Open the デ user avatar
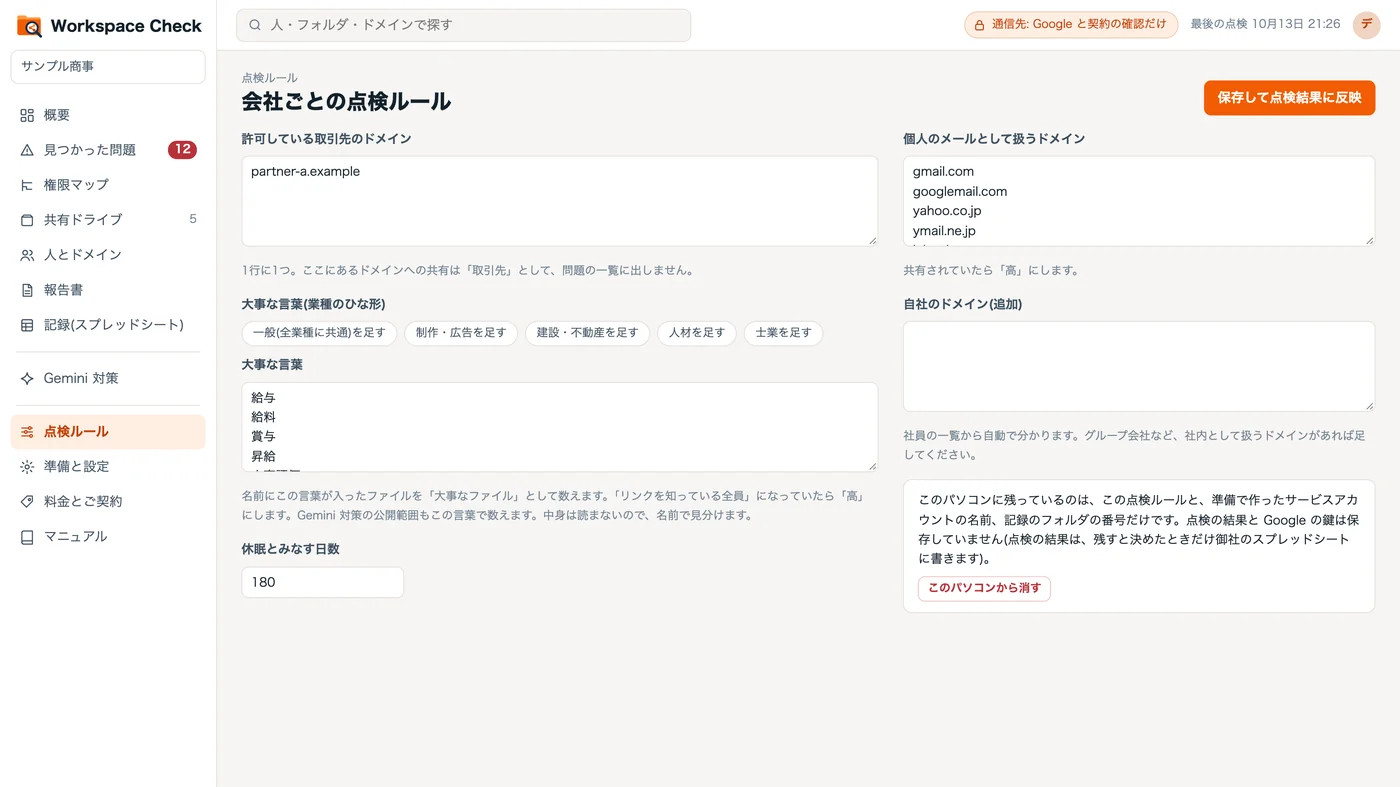 (x=1366, y=25)
